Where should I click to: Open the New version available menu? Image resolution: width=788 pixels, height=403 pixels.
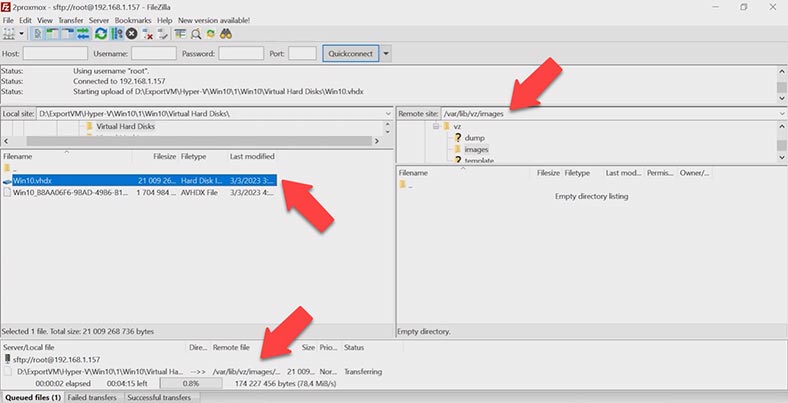[214, 21]
